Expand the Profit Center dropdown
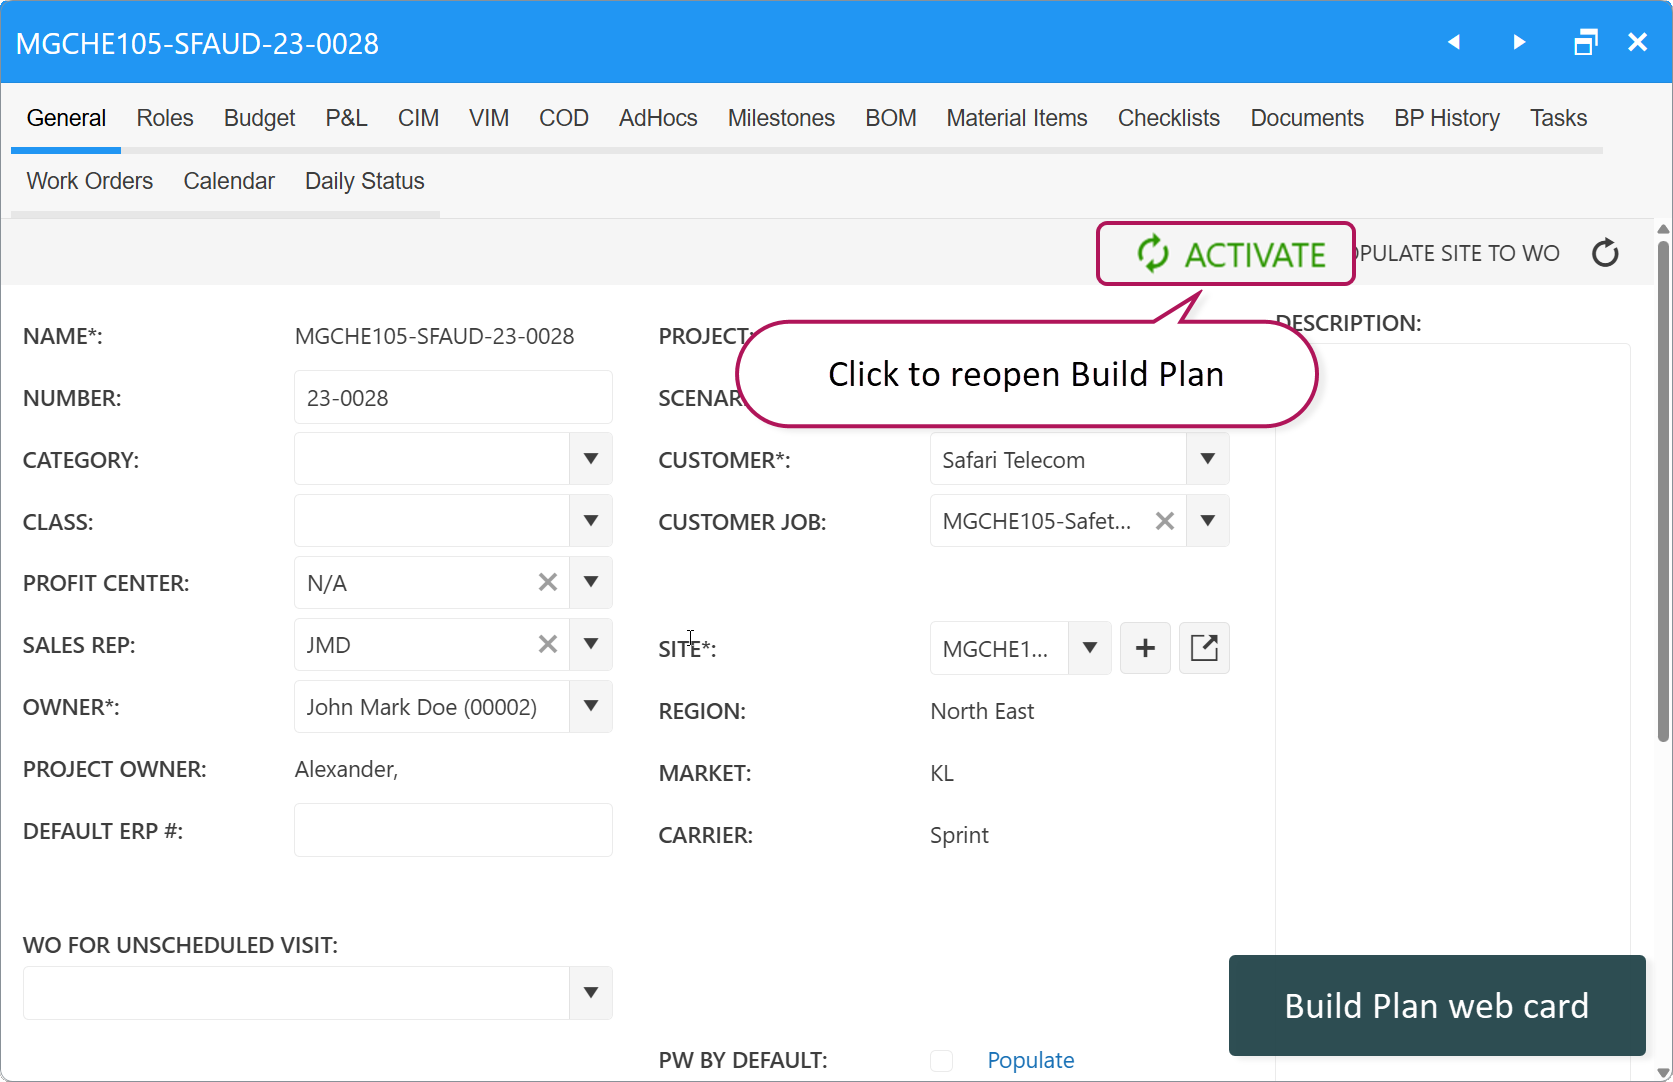 591,583
